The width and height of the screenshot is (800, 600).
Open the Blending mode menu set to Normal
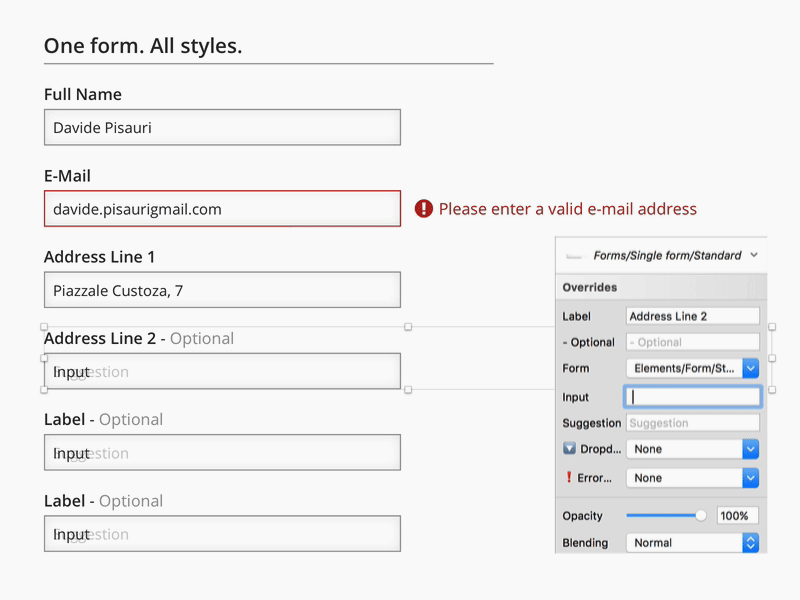(x=692, y=543)
